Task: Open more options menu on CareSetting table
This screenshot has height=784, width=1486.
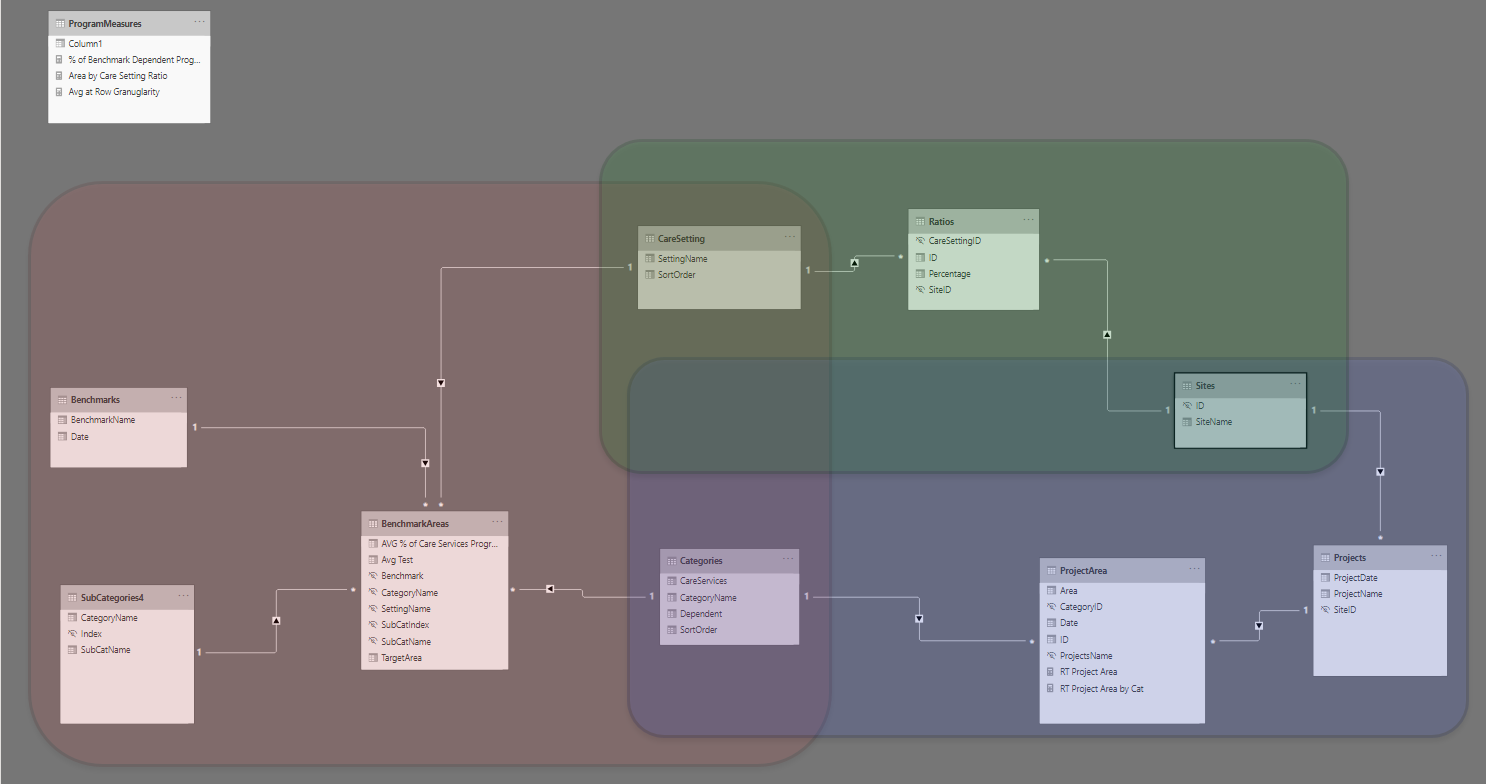Action: (791, 237)
